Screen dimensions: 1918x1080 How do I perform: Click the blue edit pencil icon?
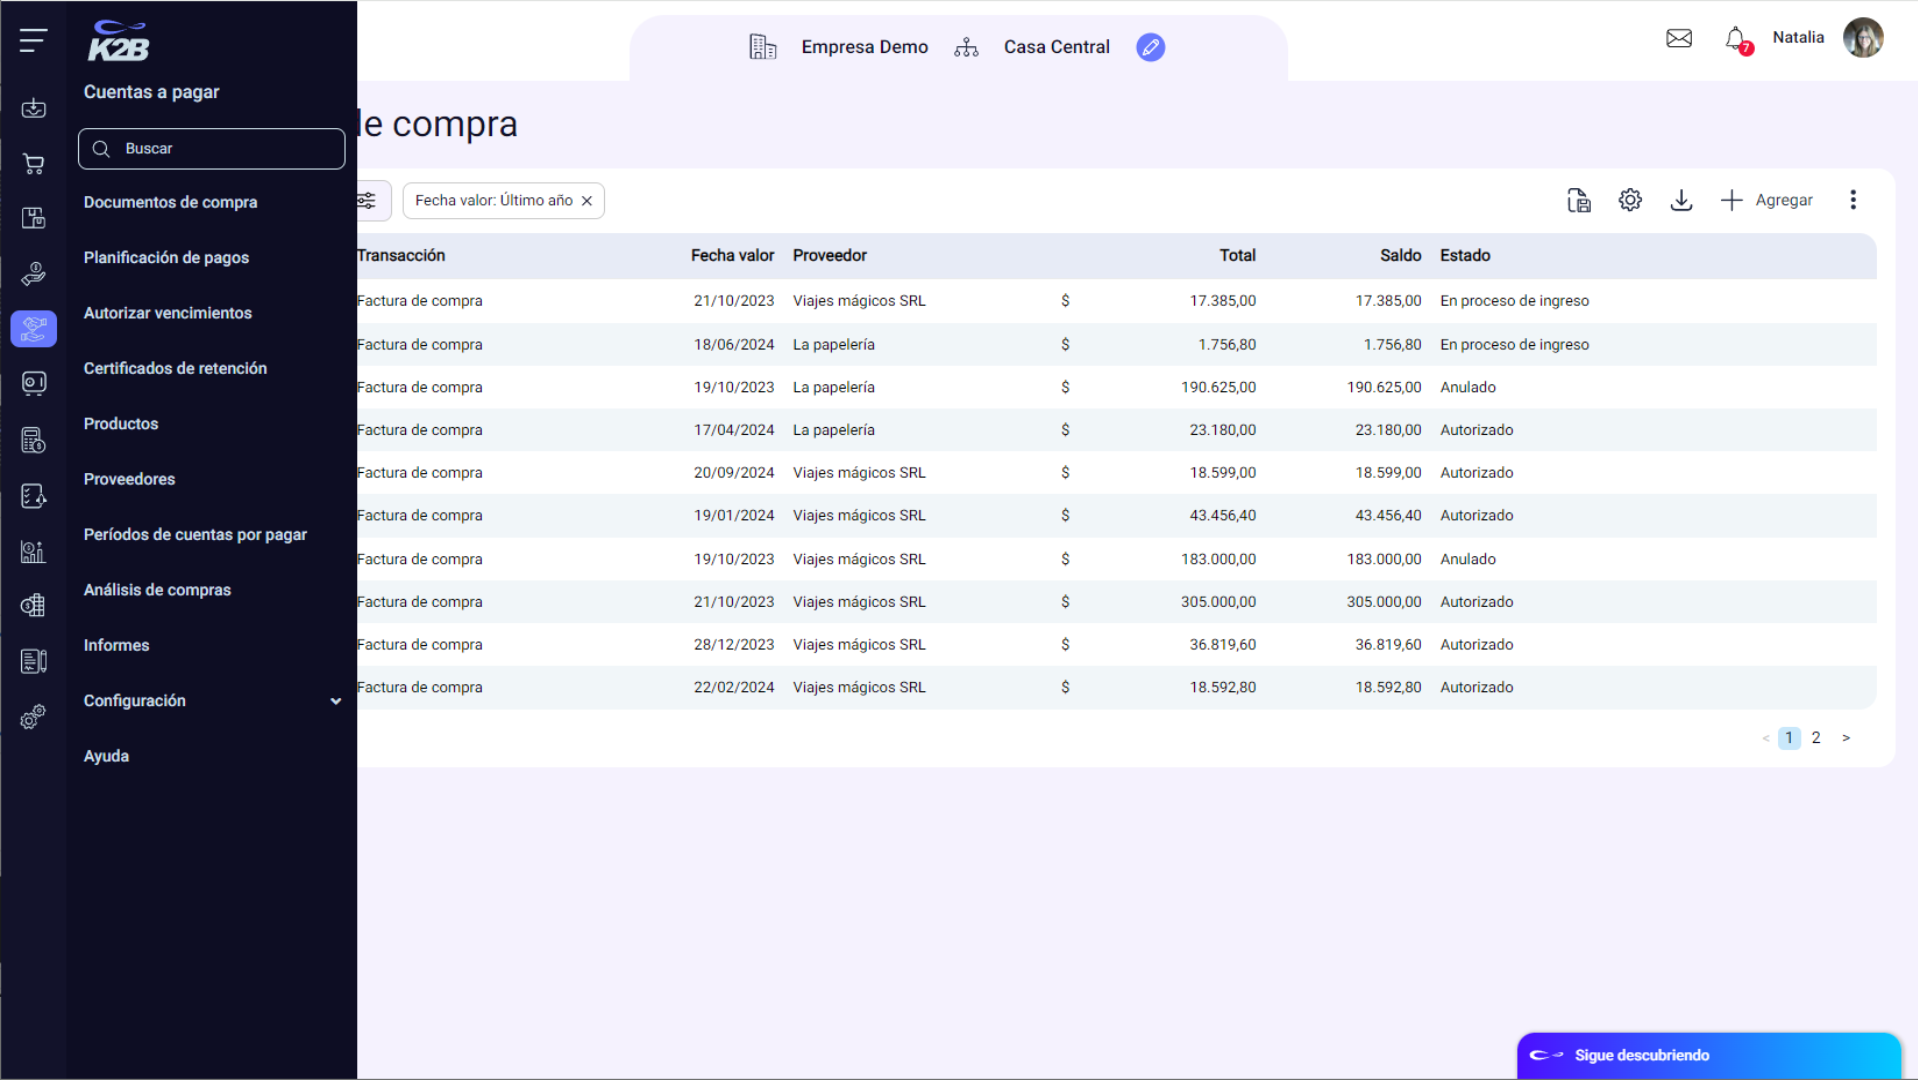[x=1150, y=47]
